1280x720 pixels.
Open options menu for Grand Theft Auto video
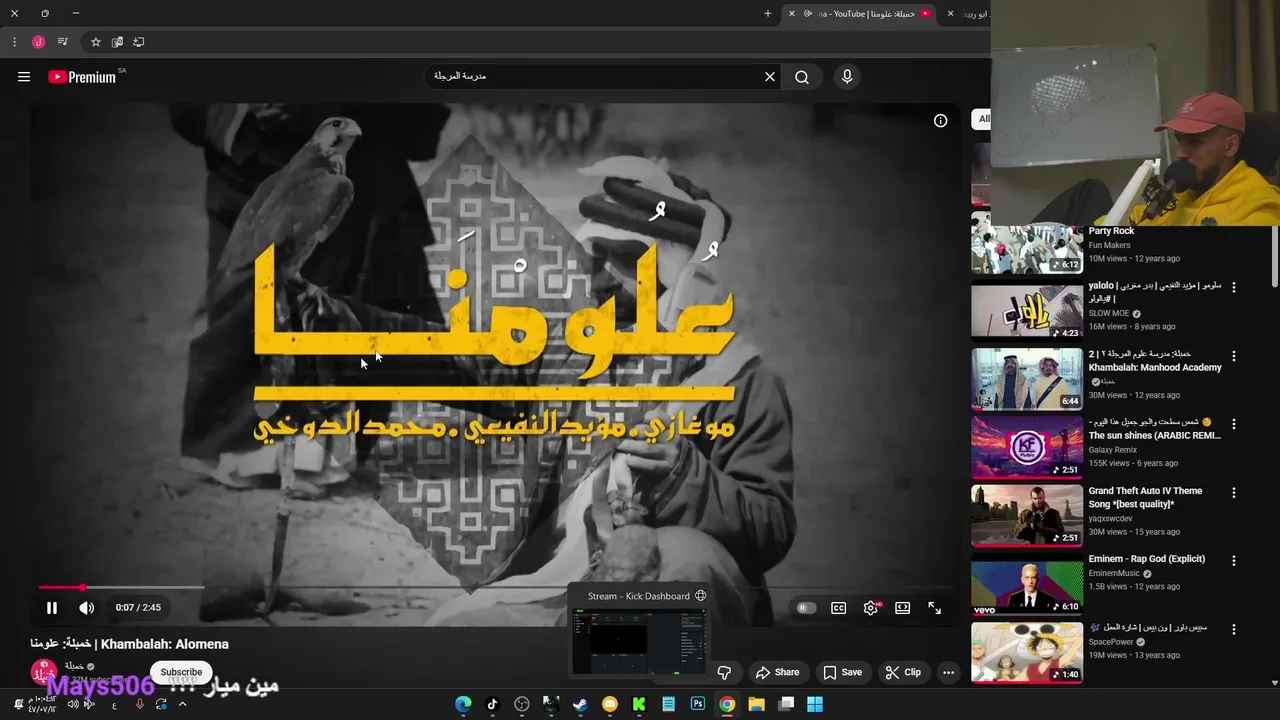click(1233, 493)
